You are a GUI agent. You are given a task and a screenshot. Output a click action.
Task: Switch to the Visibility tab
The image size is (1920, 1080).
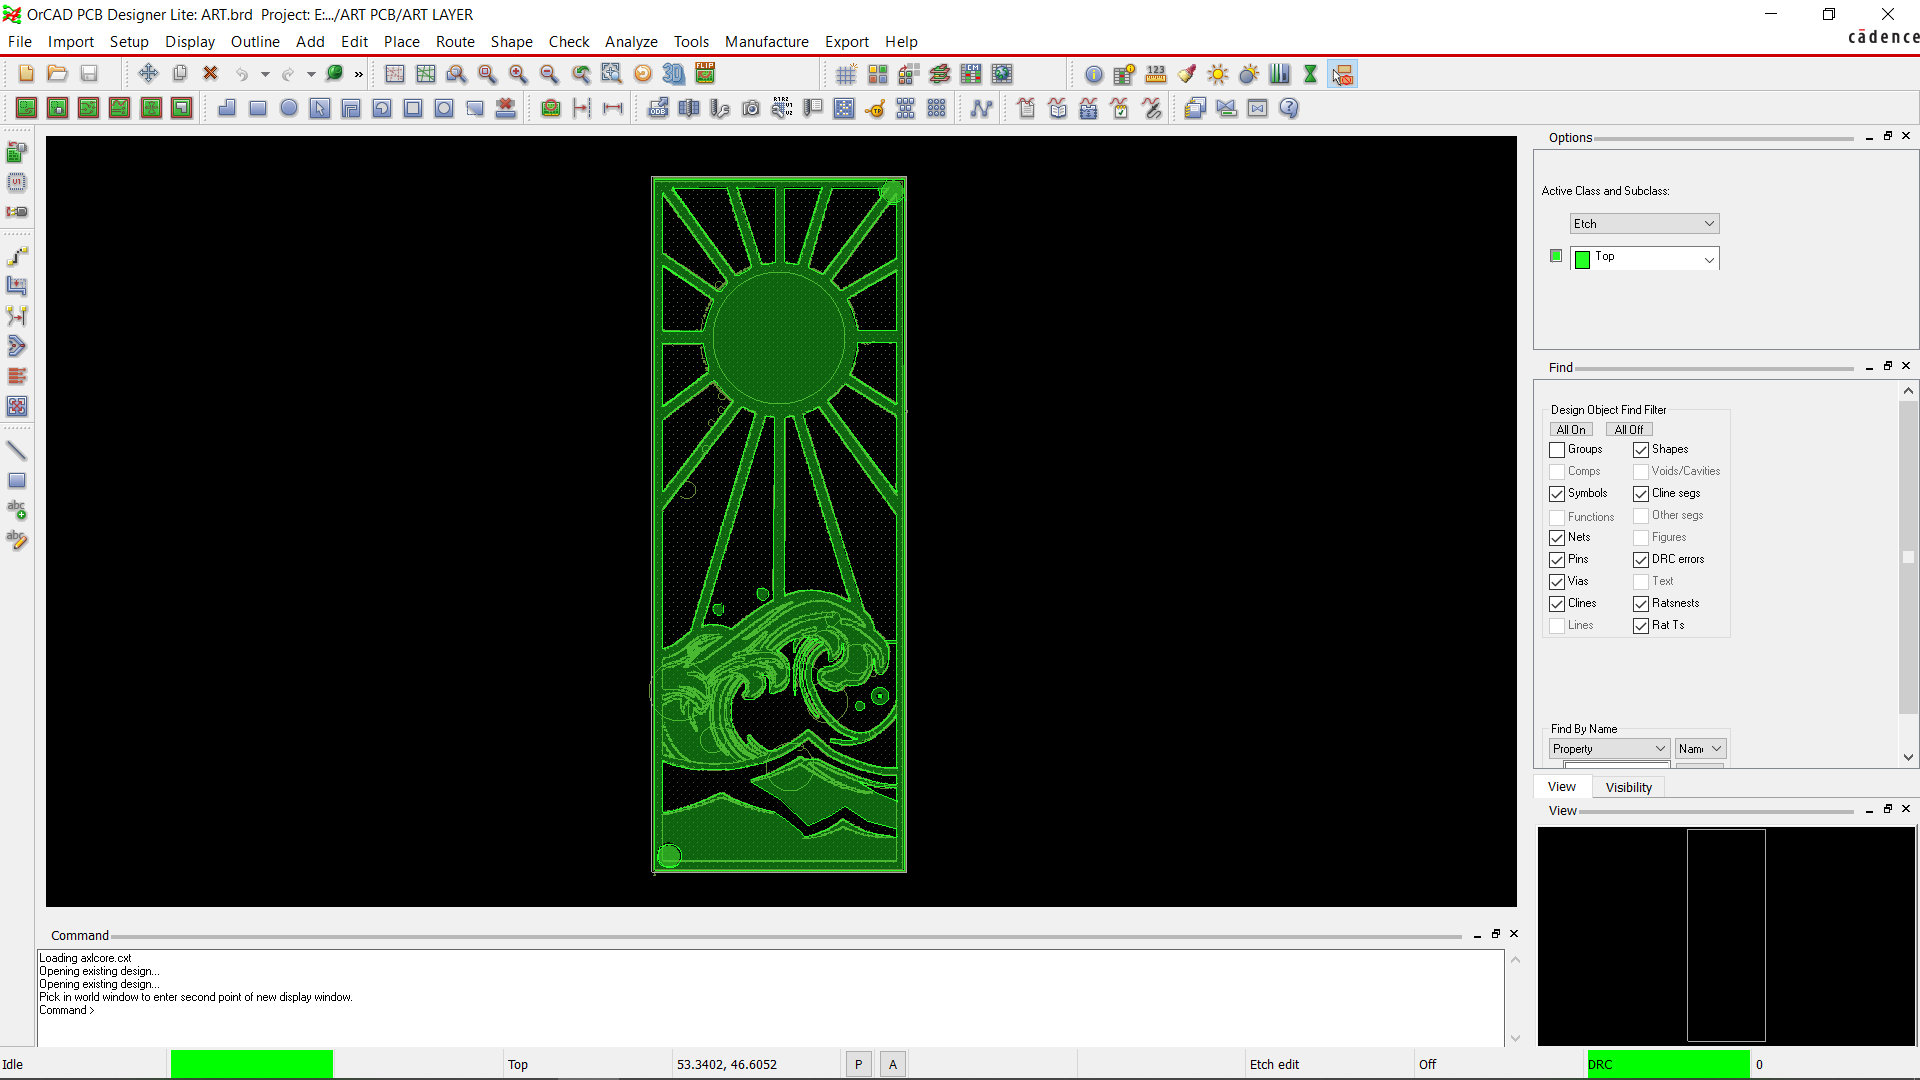[x=1629, y=787]
